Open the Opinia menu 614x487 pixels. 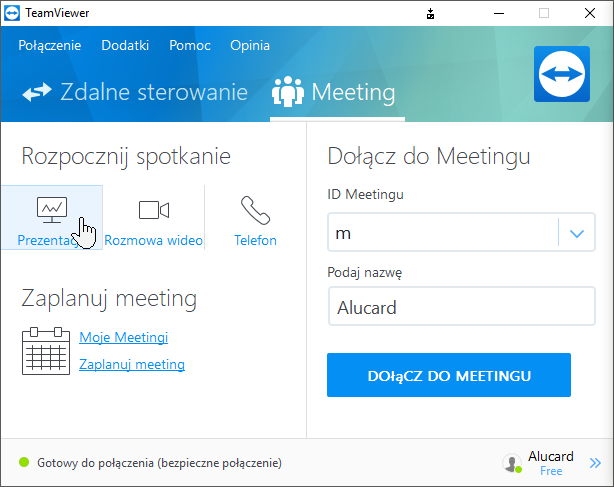(x=250, y=45)
